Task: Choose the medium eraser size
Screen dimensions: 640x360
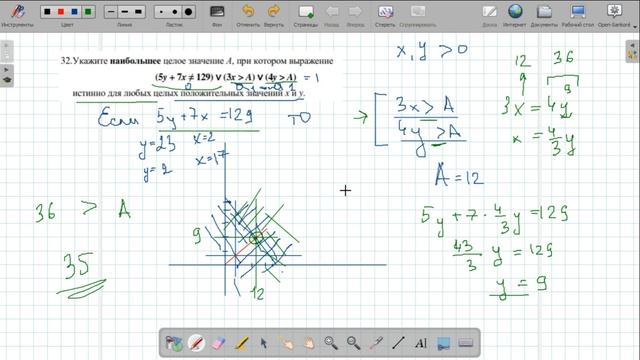Action: tap(175, 12)
